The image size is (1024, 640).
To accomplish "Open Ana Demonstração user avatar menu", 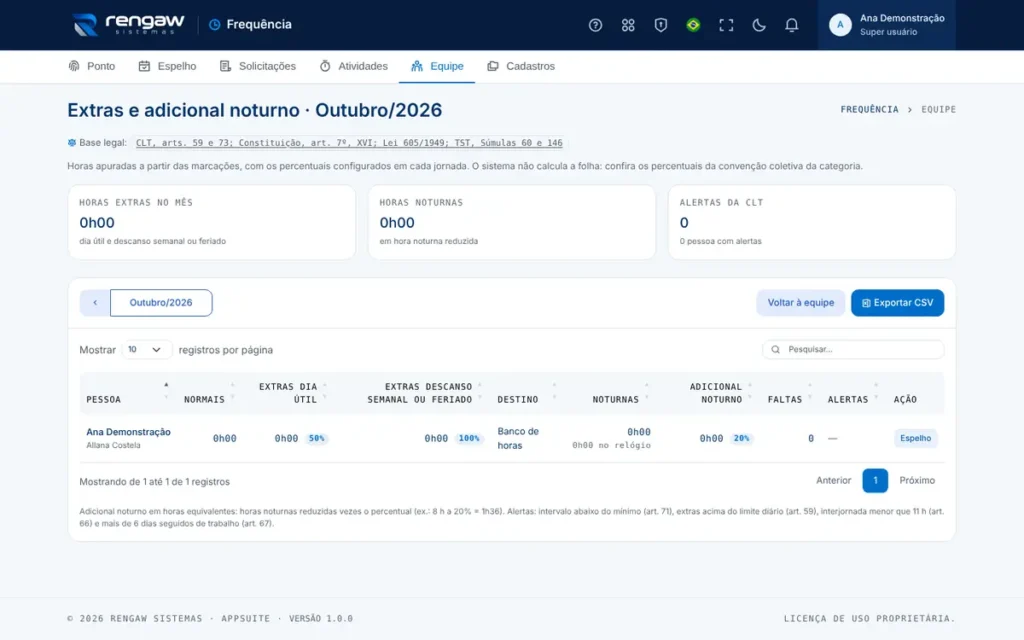I will (x=886, y=25).
